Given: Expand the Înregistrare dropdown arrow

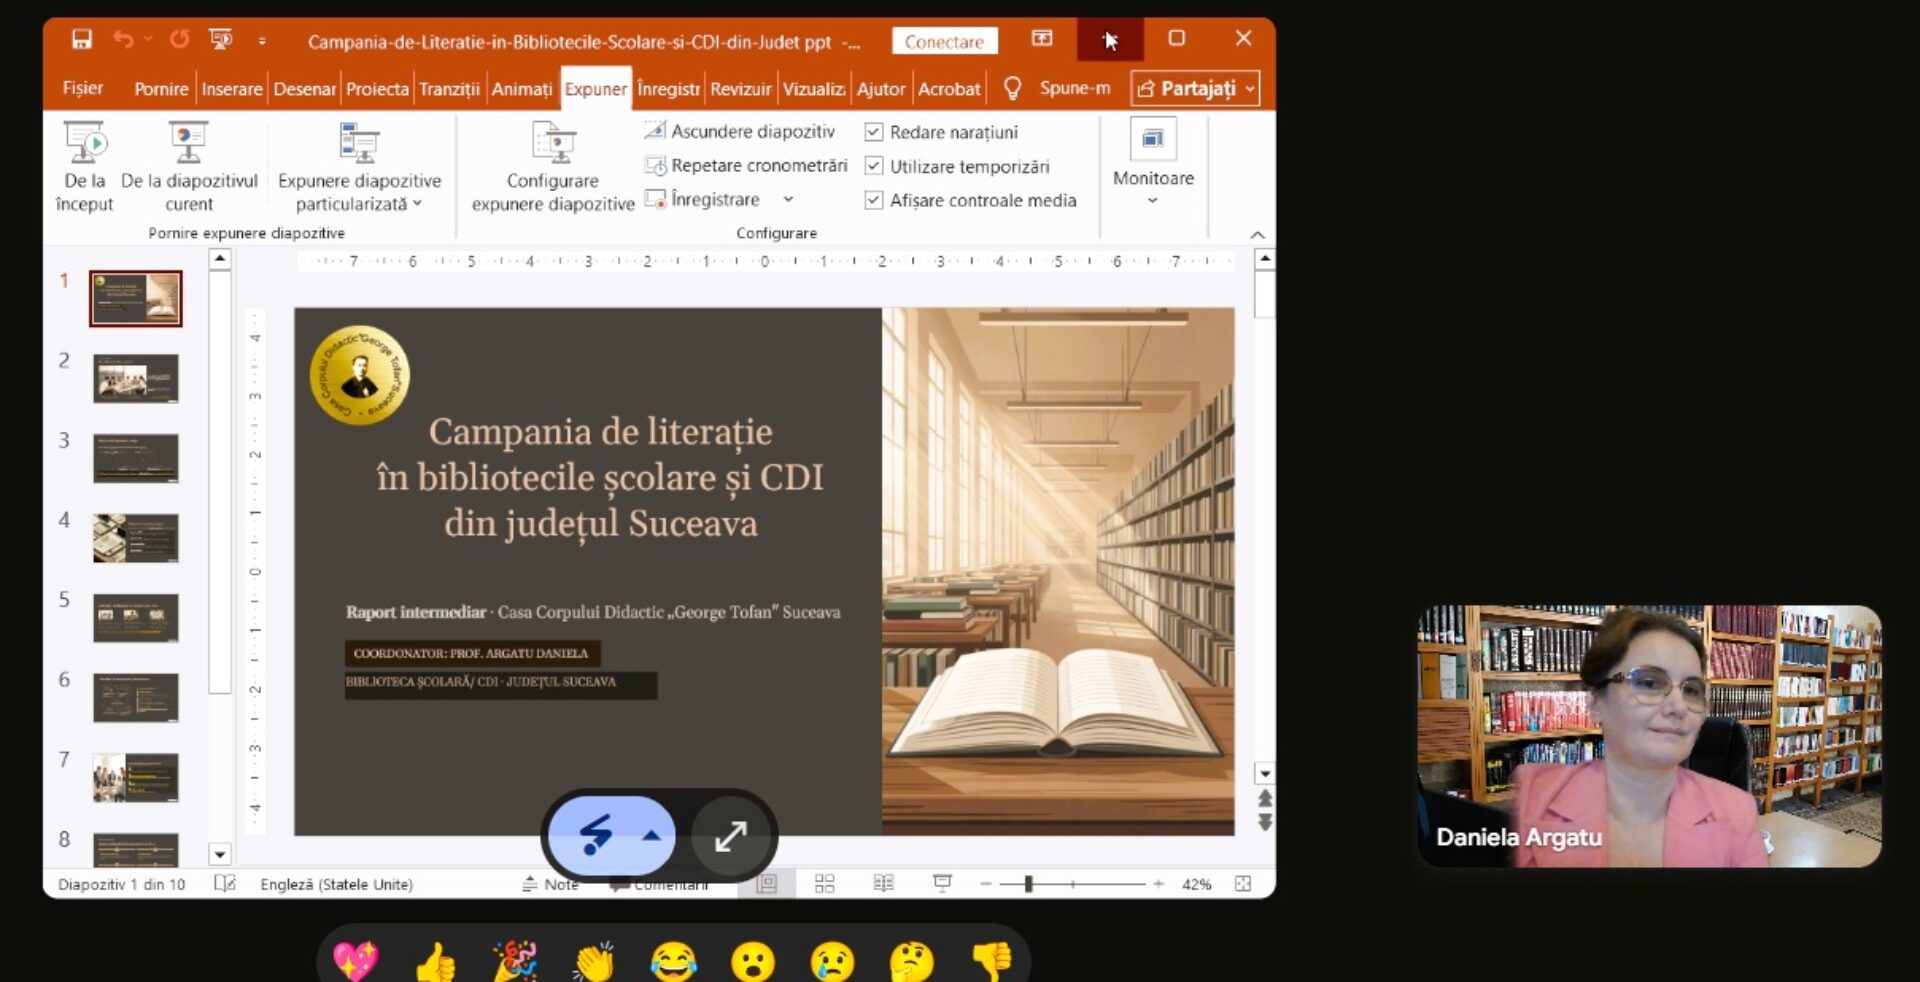Looking at the screenshot, I should 788,200.
